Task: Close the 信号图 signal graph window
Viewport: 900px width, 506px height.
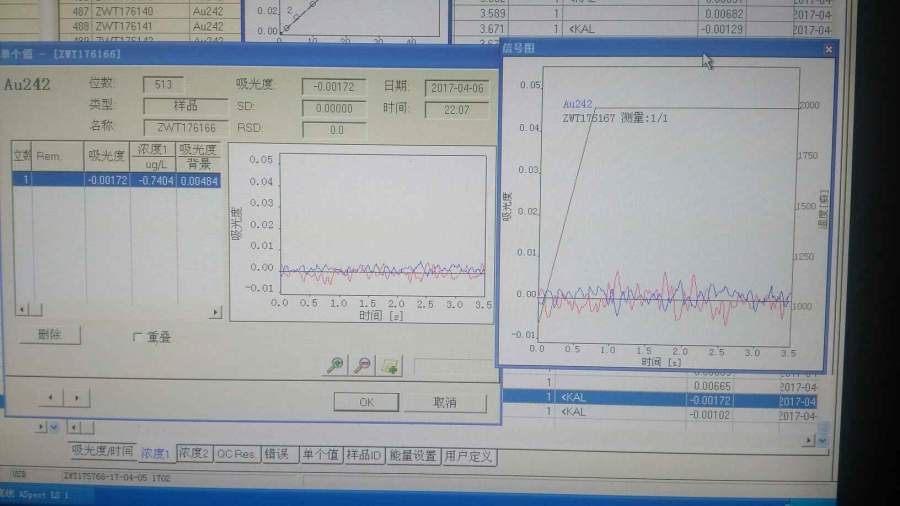Action: 828,49
